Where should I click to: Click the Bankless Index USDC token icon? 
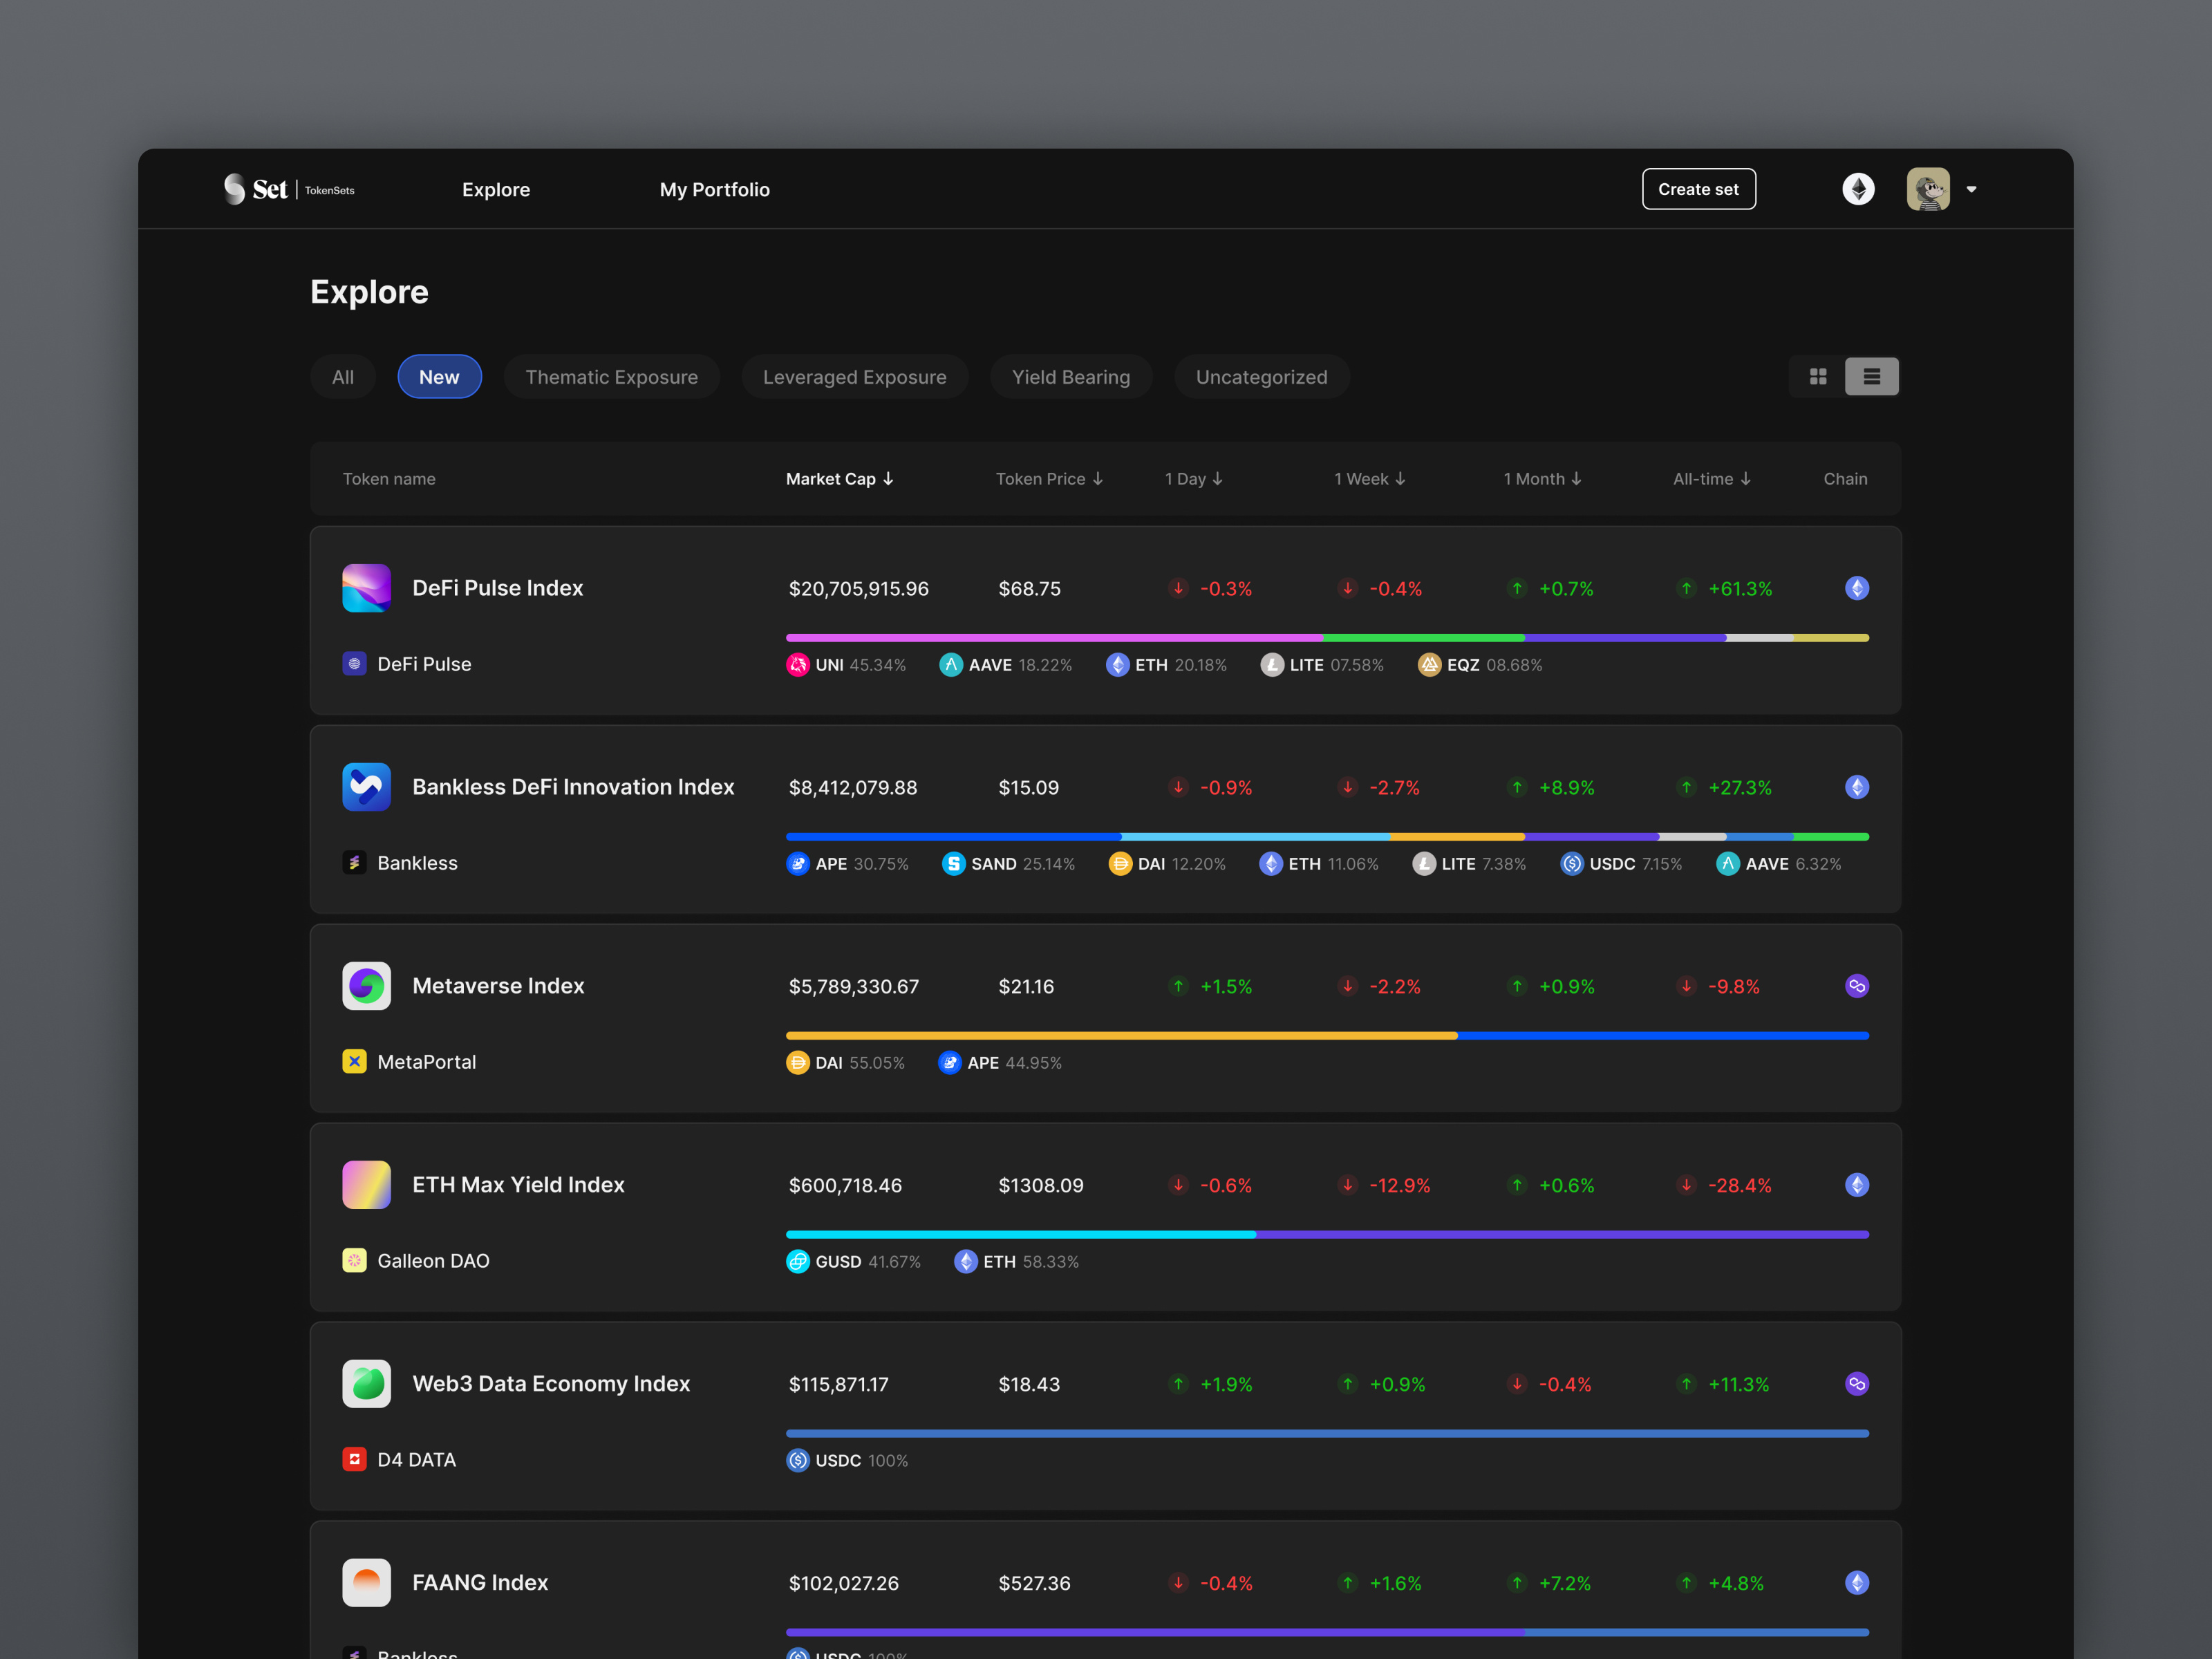1572,864
